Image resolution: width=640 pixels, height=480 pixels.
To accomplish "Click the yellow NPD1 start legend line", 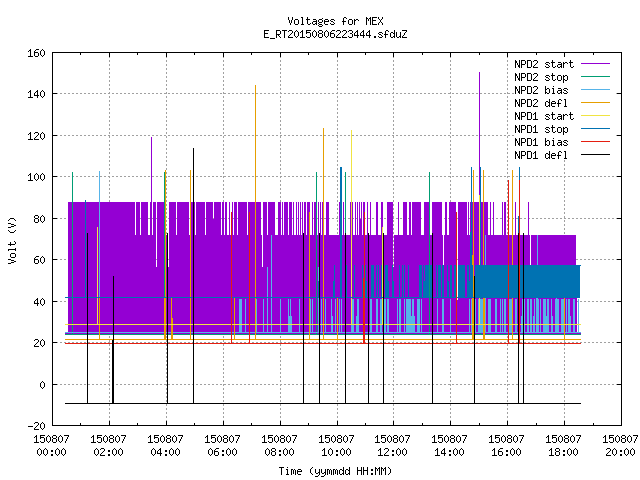I will (x=595, y=116).
